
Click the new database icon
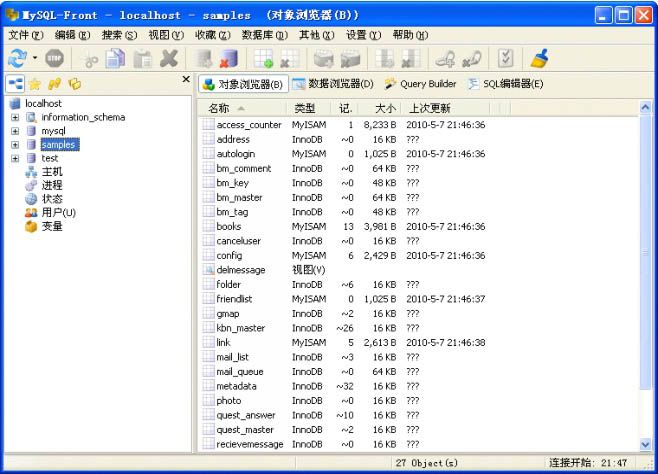pos(204,58)
